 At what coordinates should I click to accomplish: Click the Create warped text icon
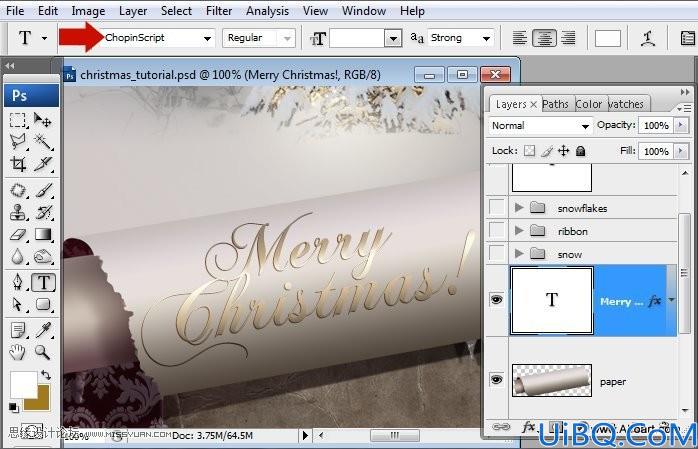tap(648, 38)
